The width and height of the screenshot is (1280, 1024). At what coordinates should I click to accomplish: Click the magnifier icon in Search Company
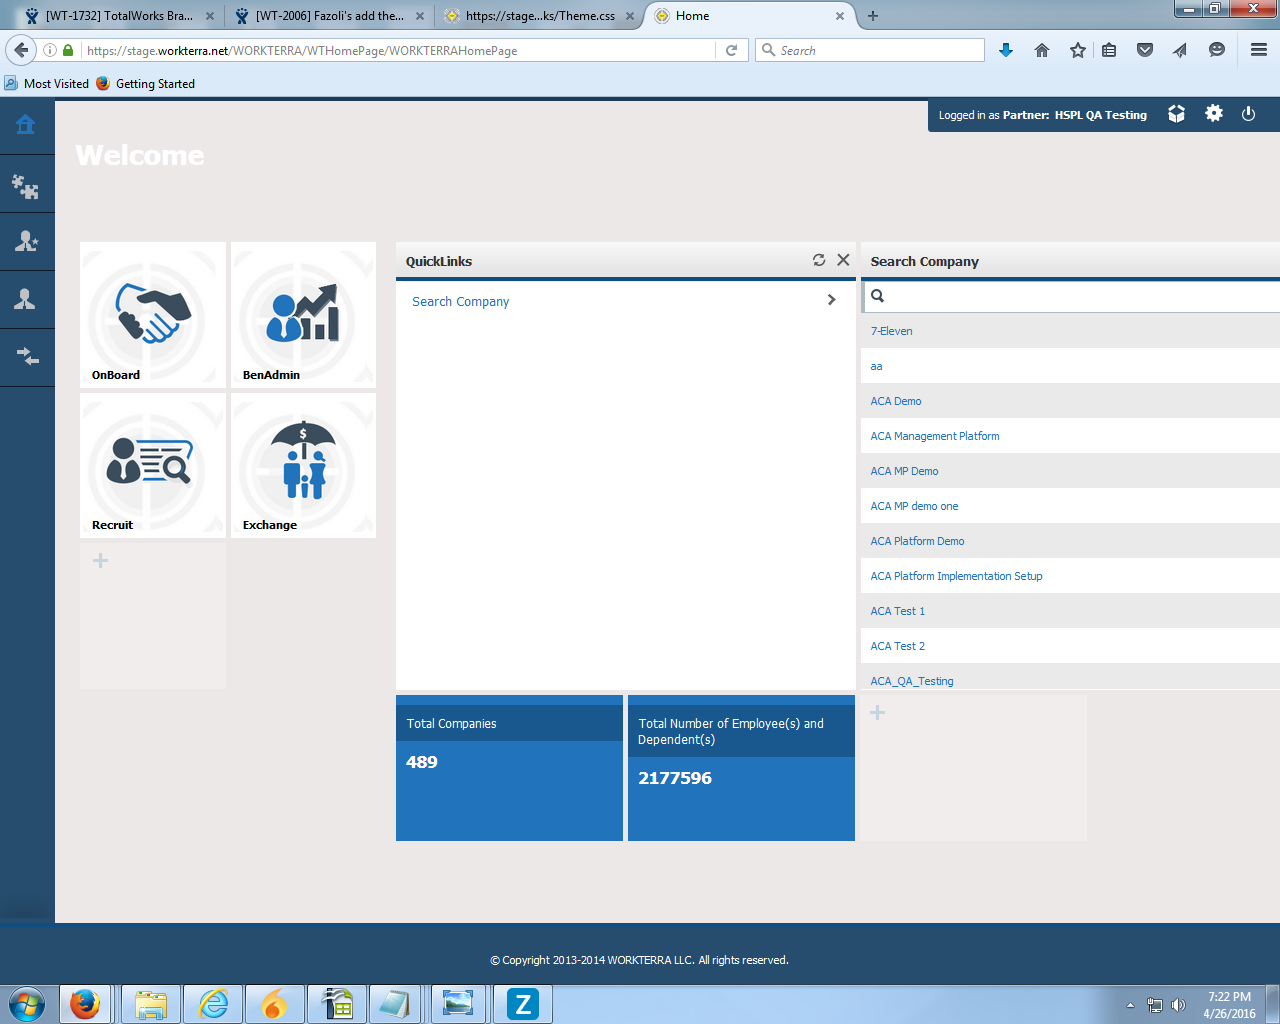(877, 296)
